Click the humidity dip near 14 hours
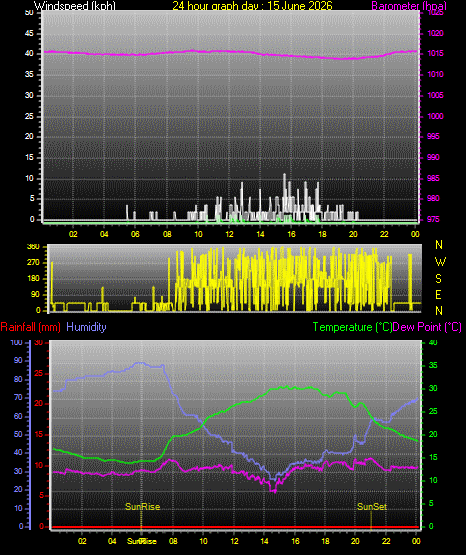Screen dimensions: 466x555 [273, 479]
